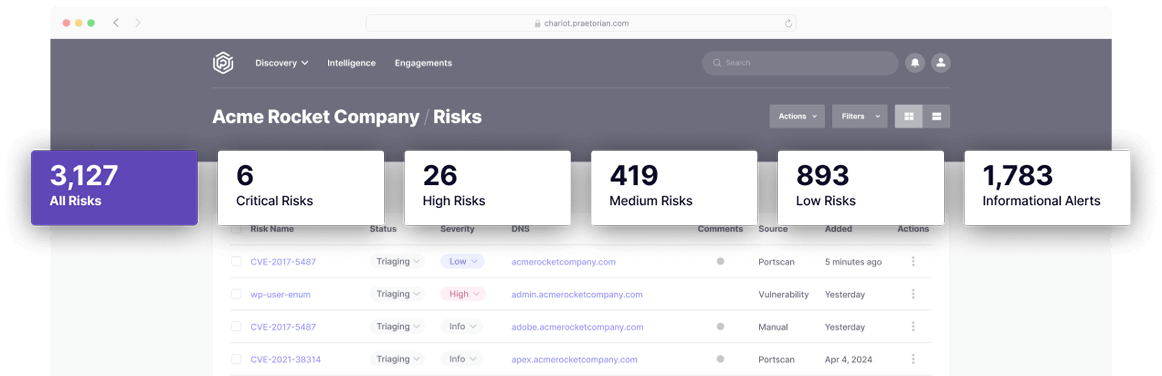The image size is (1162, 376).
Task: Click the 'Vulnerability' source cell
Action: coord(783,294)
